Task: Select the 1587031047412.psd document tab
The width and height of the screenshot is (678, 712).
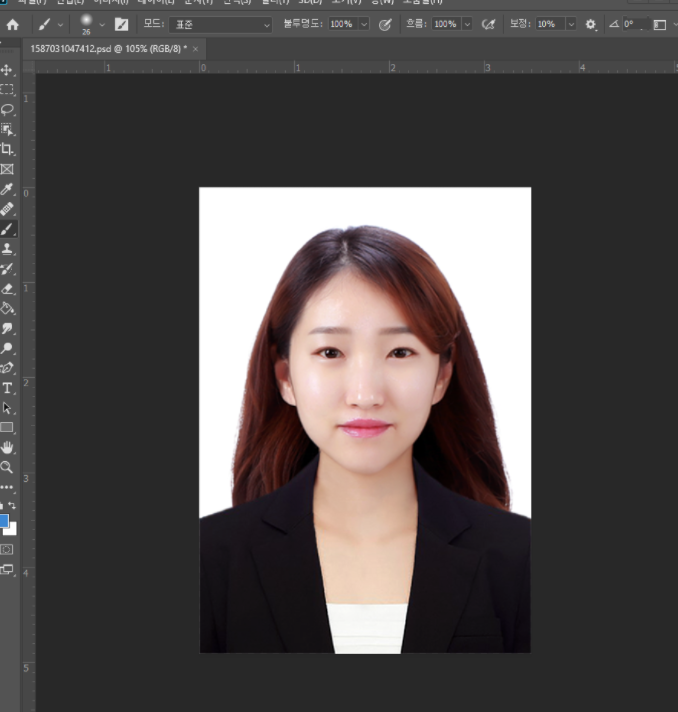Action: [109, 49]
